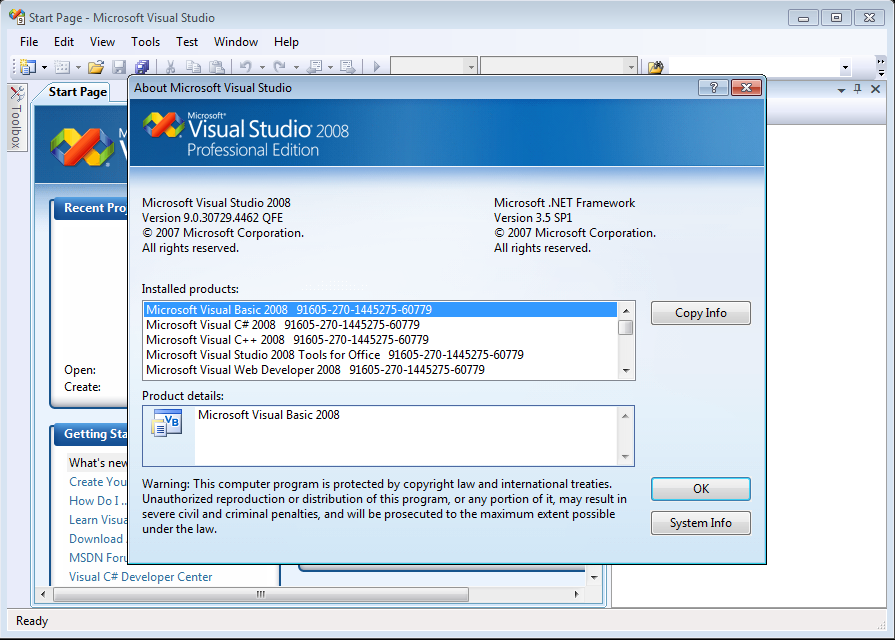Open the Find combo box dropdown arrow
Viewport: 895px width, 640px height.
[x=845, y=68]
